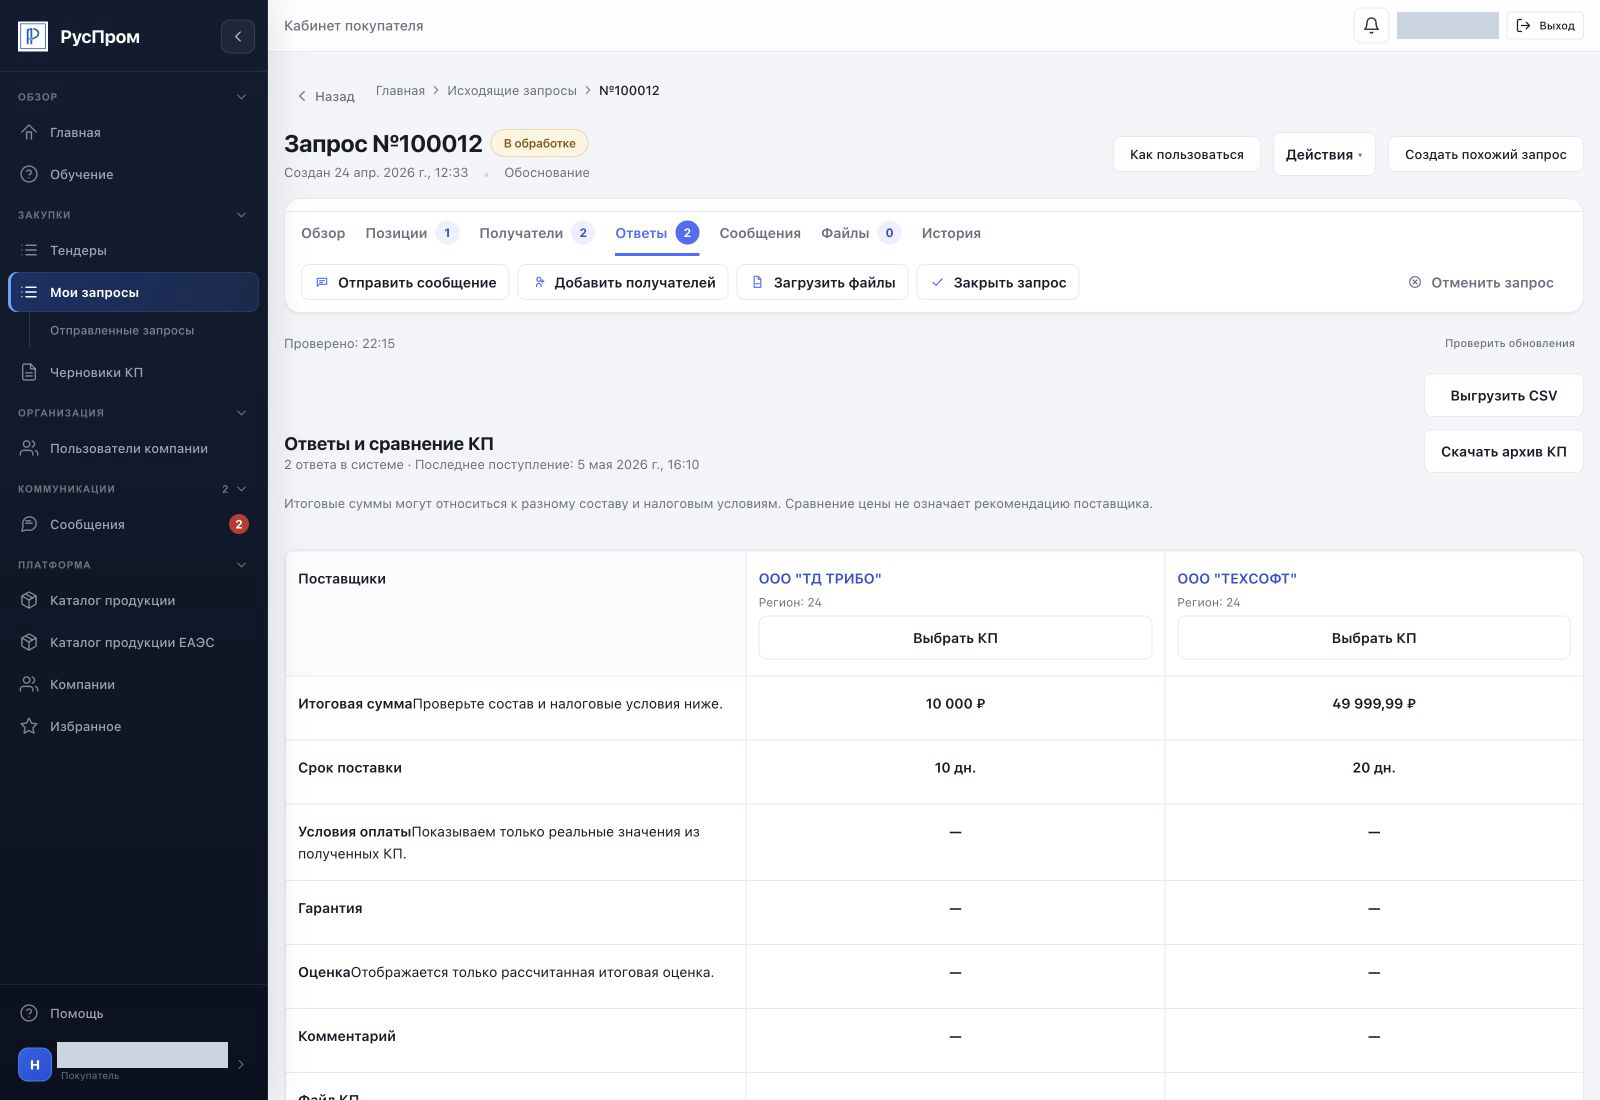Choose Выбрать КП for ООО "ТЕХСОФТ"
Viewport: 1600px width, 1100px height.
coord(1373,638)
